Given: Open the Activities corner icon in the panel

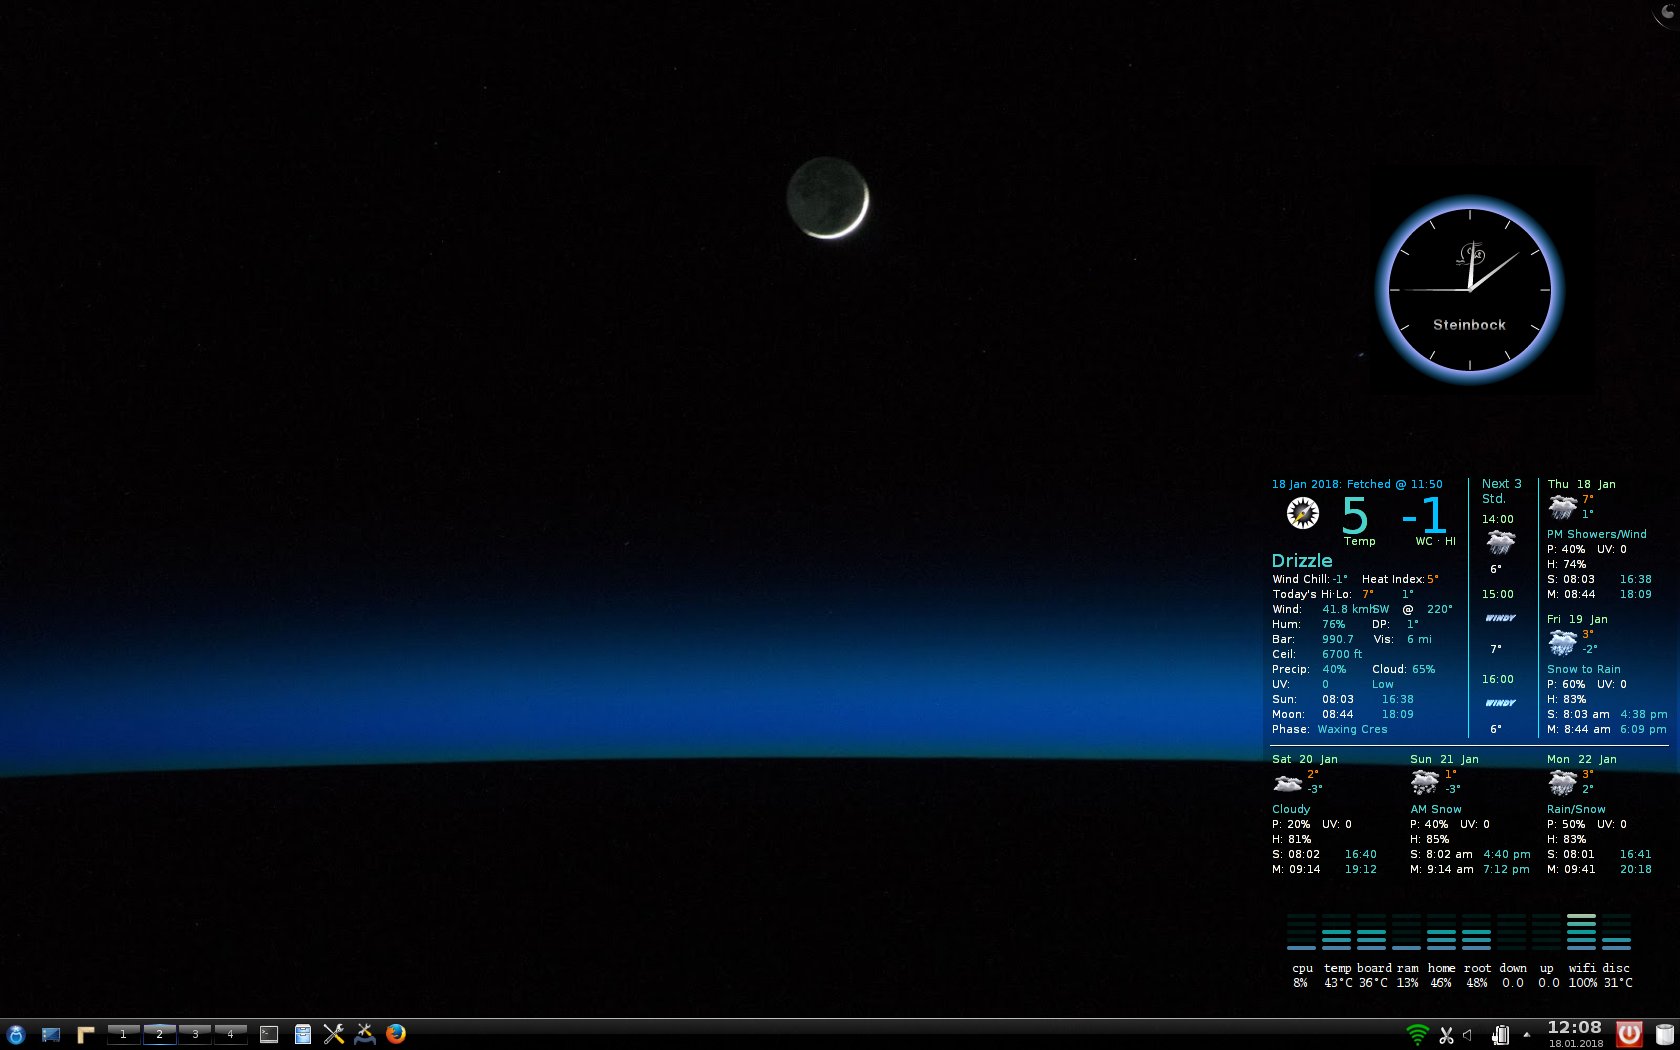Looking at the screenshot, I should pyautogui.click(x=86, y=1035).
